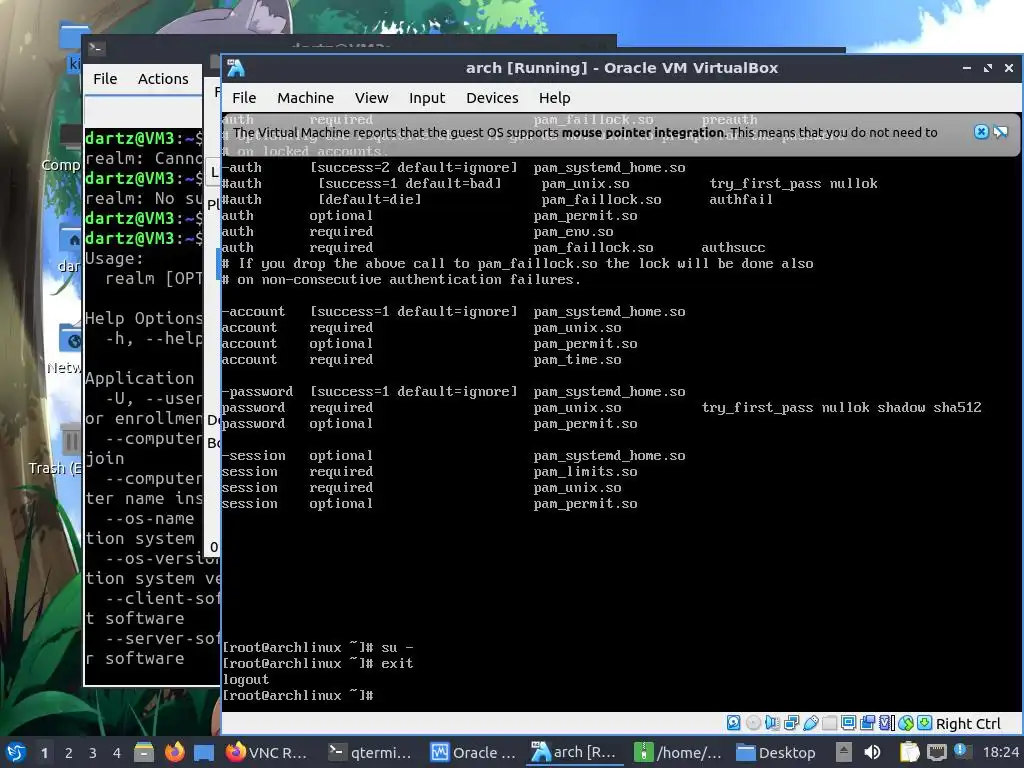
Task: Click the pam_faillock.so authsucc line
Action: point(493,248)
